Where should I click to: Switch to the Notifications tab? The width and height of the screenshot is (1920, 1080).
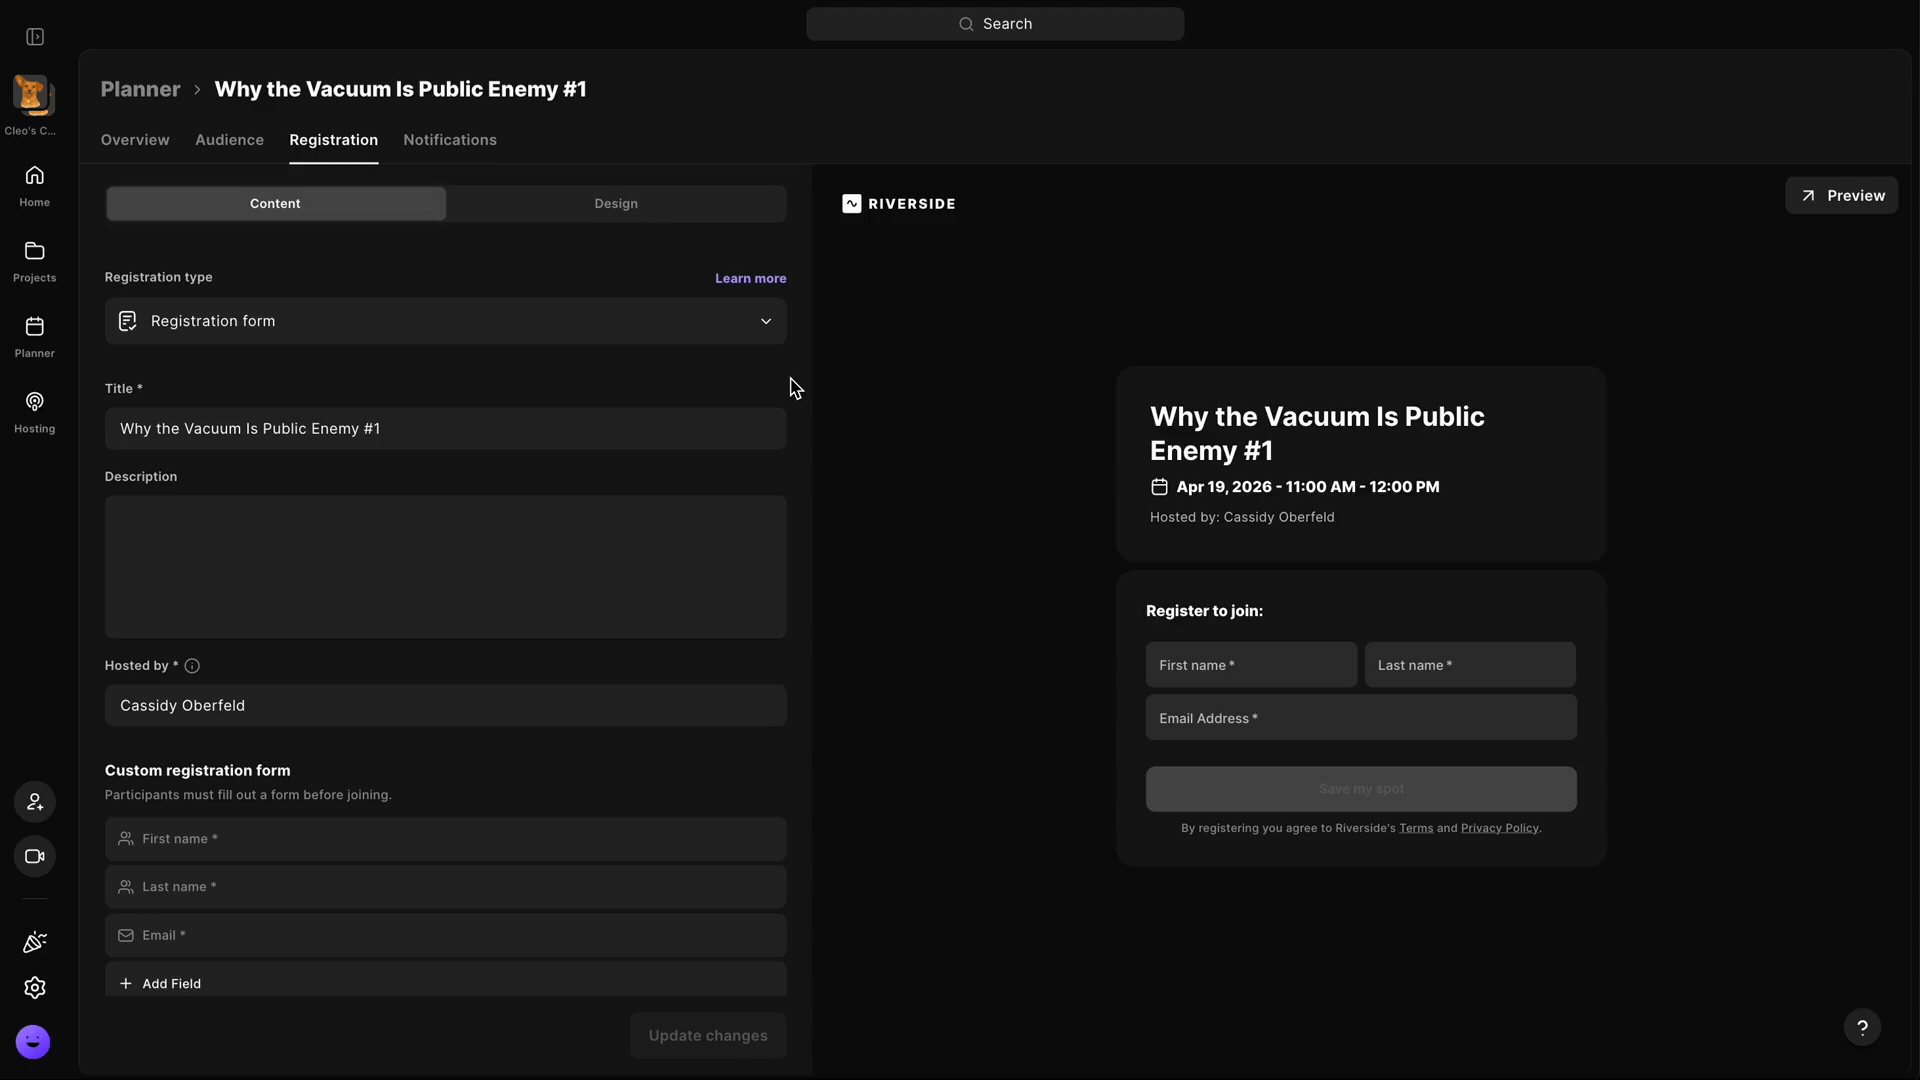coord(450,140)
